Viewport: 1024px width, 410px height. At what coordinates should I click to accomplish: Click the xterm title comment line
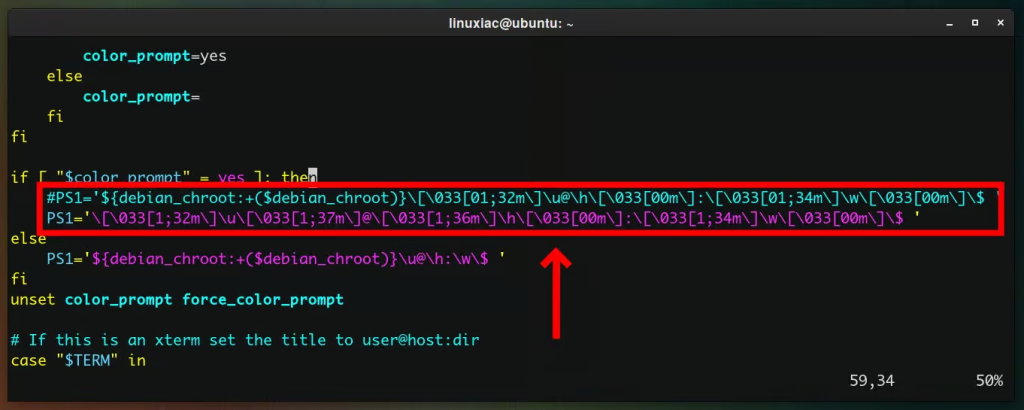(245, 341)
